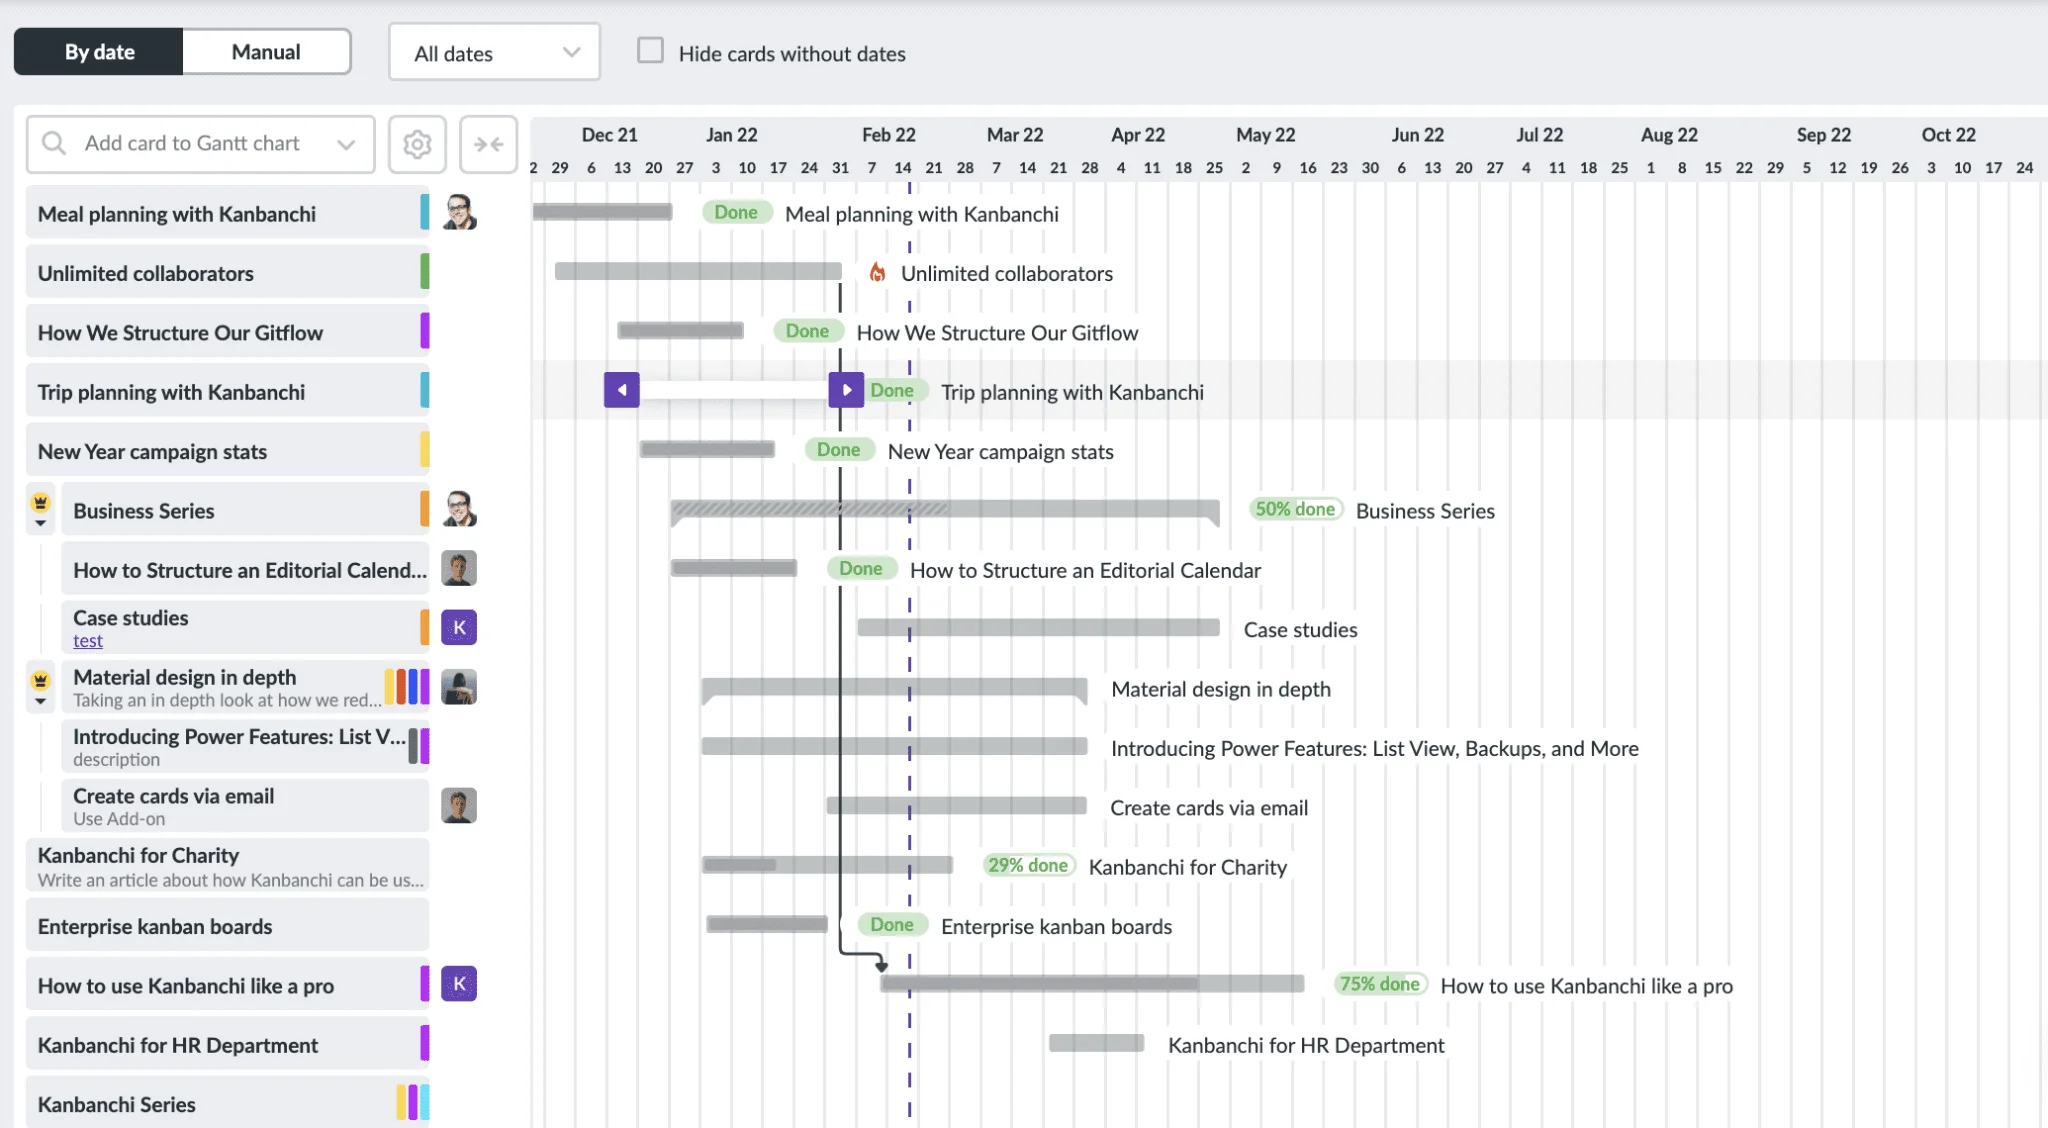Click the crown icon next to Business Series
Viewport: 2048px width, 1128px height.
click(40, 502)
